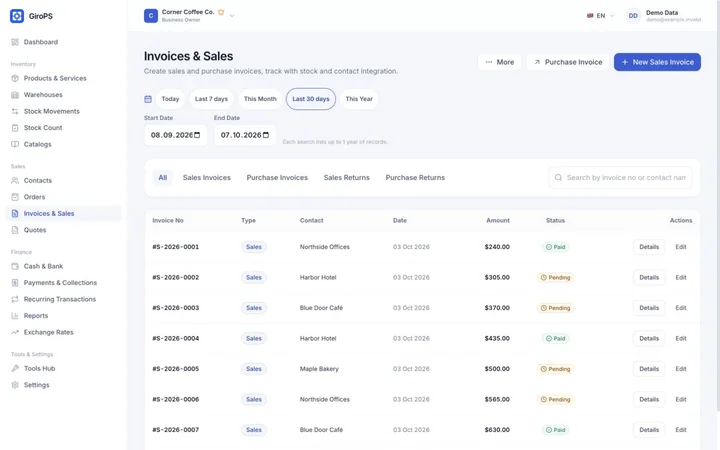Open the More actions menu
Viewport: 720px width, 450px height.
click(x=500, y=62)
